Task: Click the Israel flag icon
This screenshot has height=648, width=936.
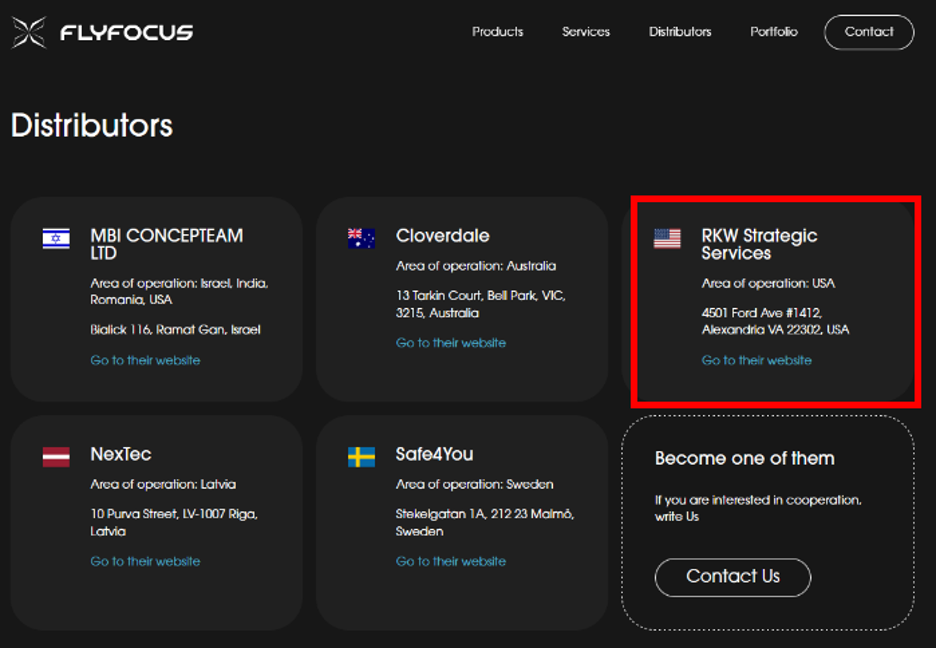Action: [x=56, y=239]
